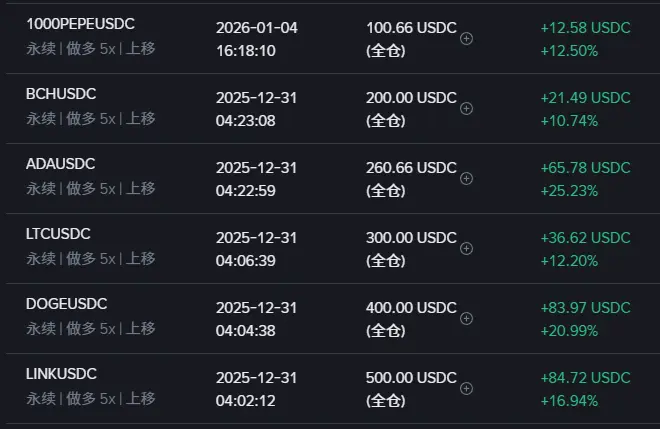660x429 pixels.
Task: Click the +10.74% return in BCHUSDC row
Action: [569, 121]
